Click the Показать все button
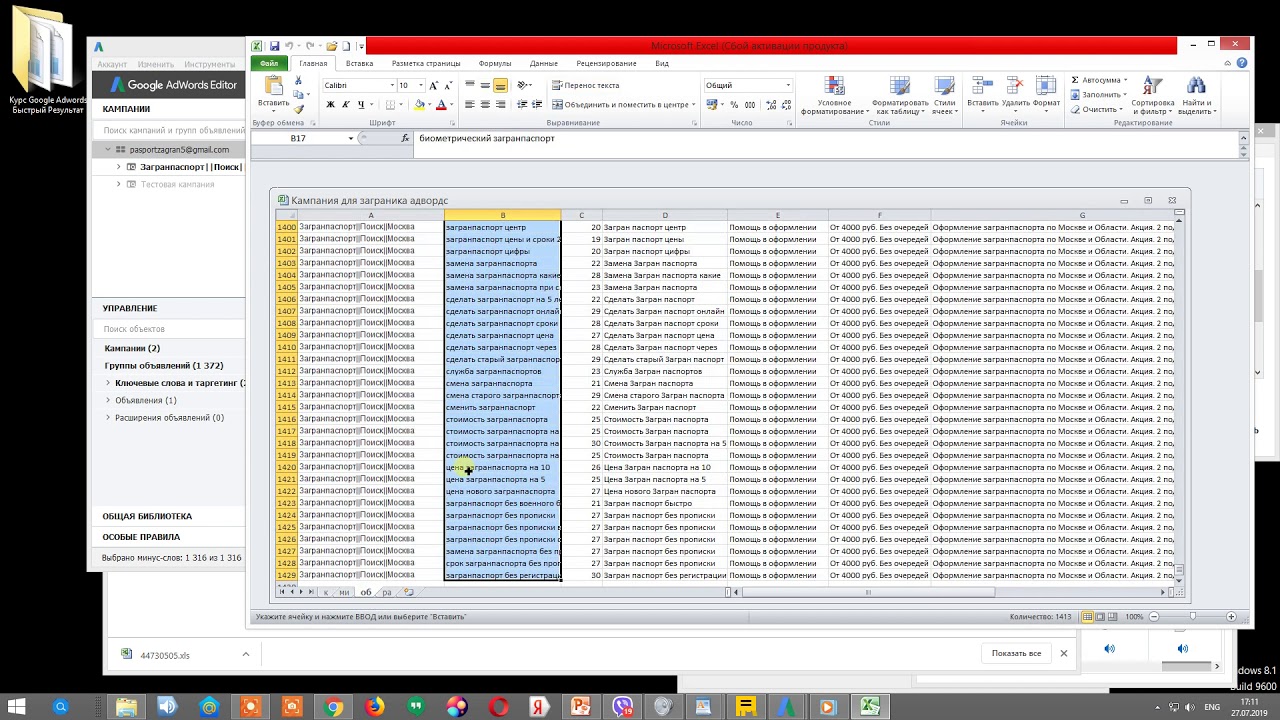The height and width of the screenshot is (720, 1280). (1016, 653)
